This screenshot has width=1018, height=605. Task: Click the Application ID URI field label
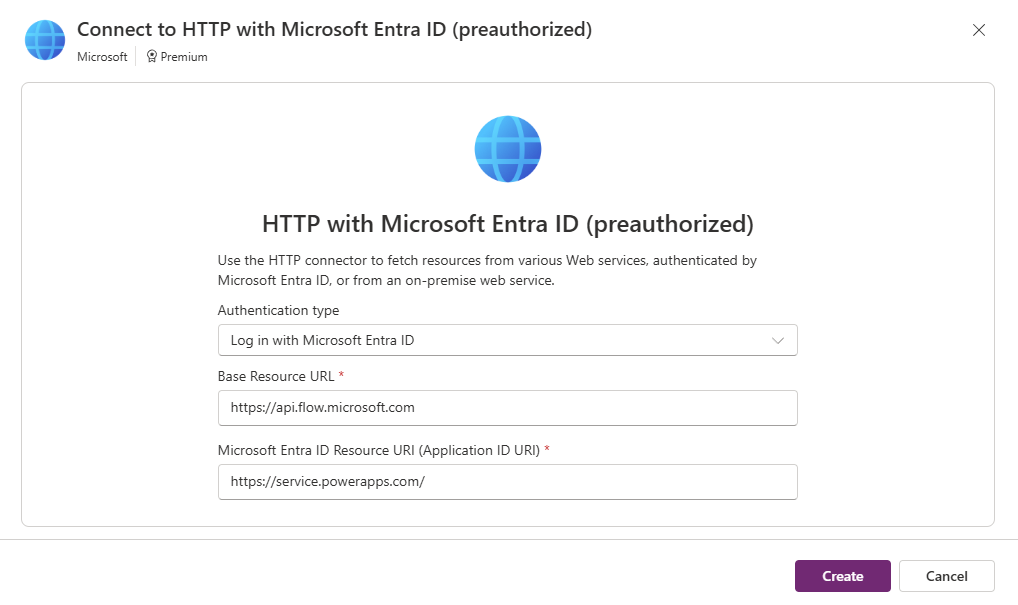[x=379, y=451]
